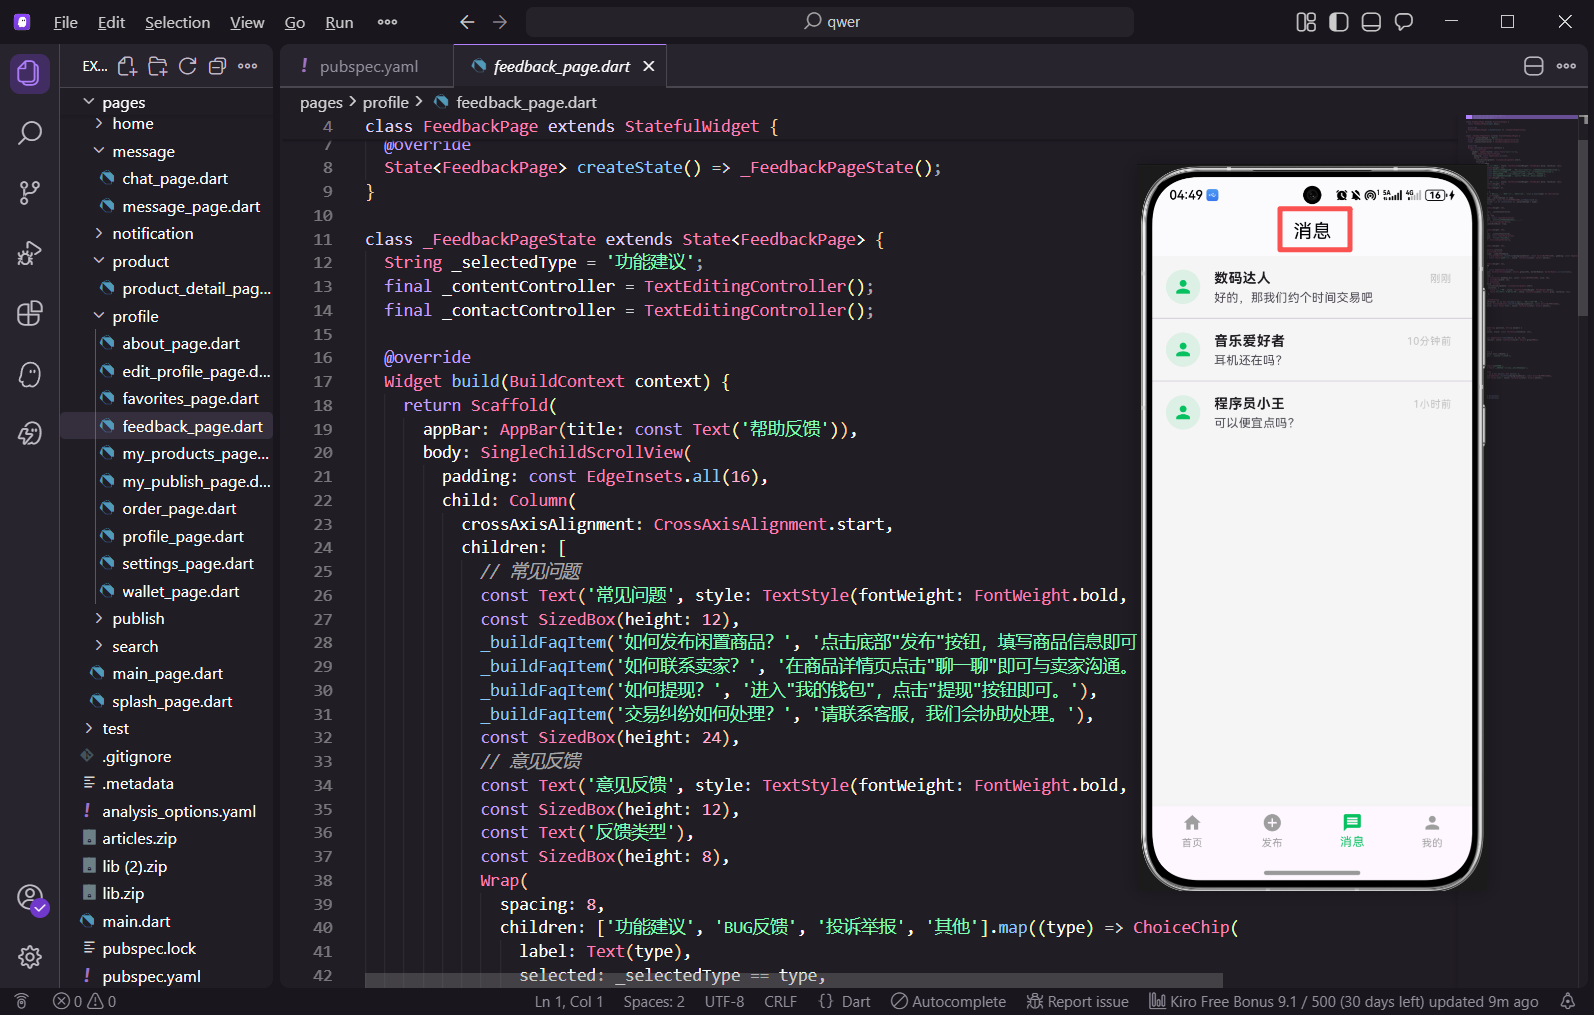The width and height of the screenshot is (1594, 1015).
Task: Go forward with the navigation arrow
Action: pos(500,22)
